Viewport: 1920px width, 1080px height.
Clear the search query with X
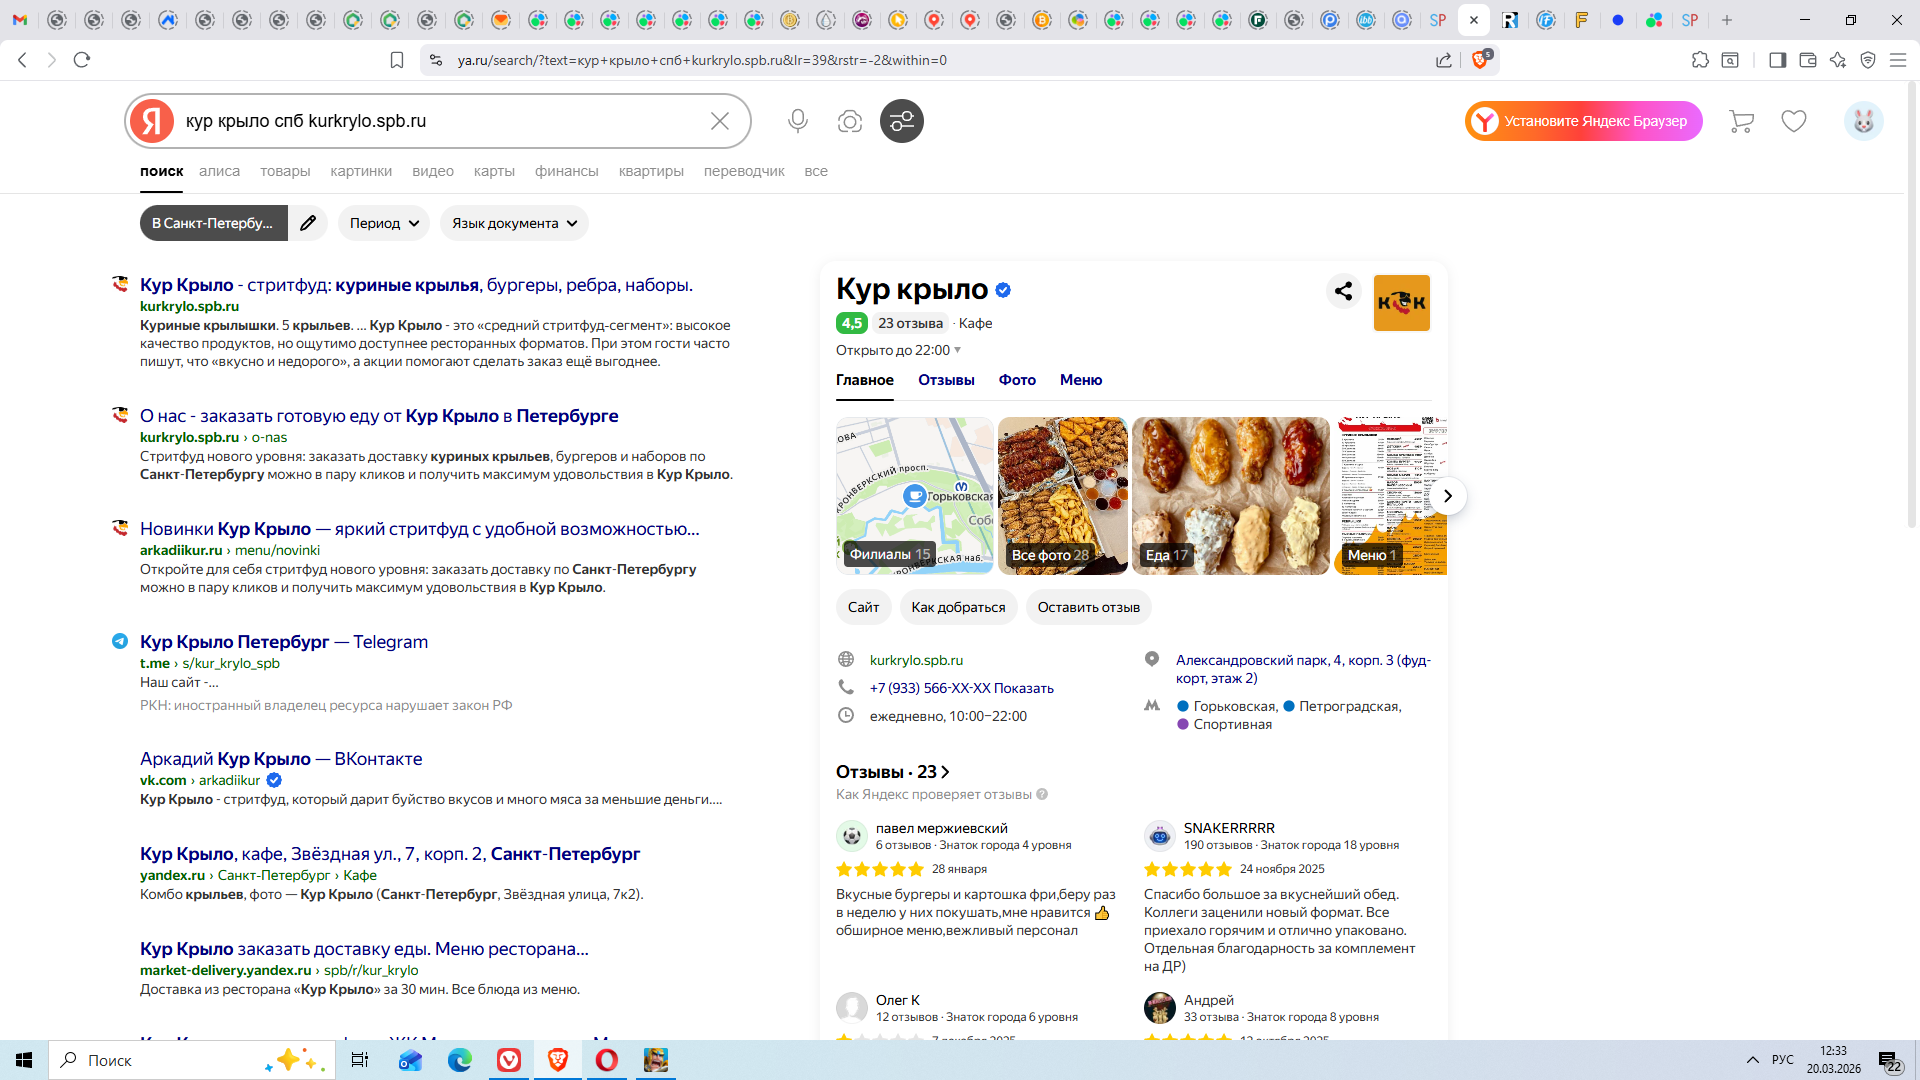pyautogui.click(x=719, y=121)
